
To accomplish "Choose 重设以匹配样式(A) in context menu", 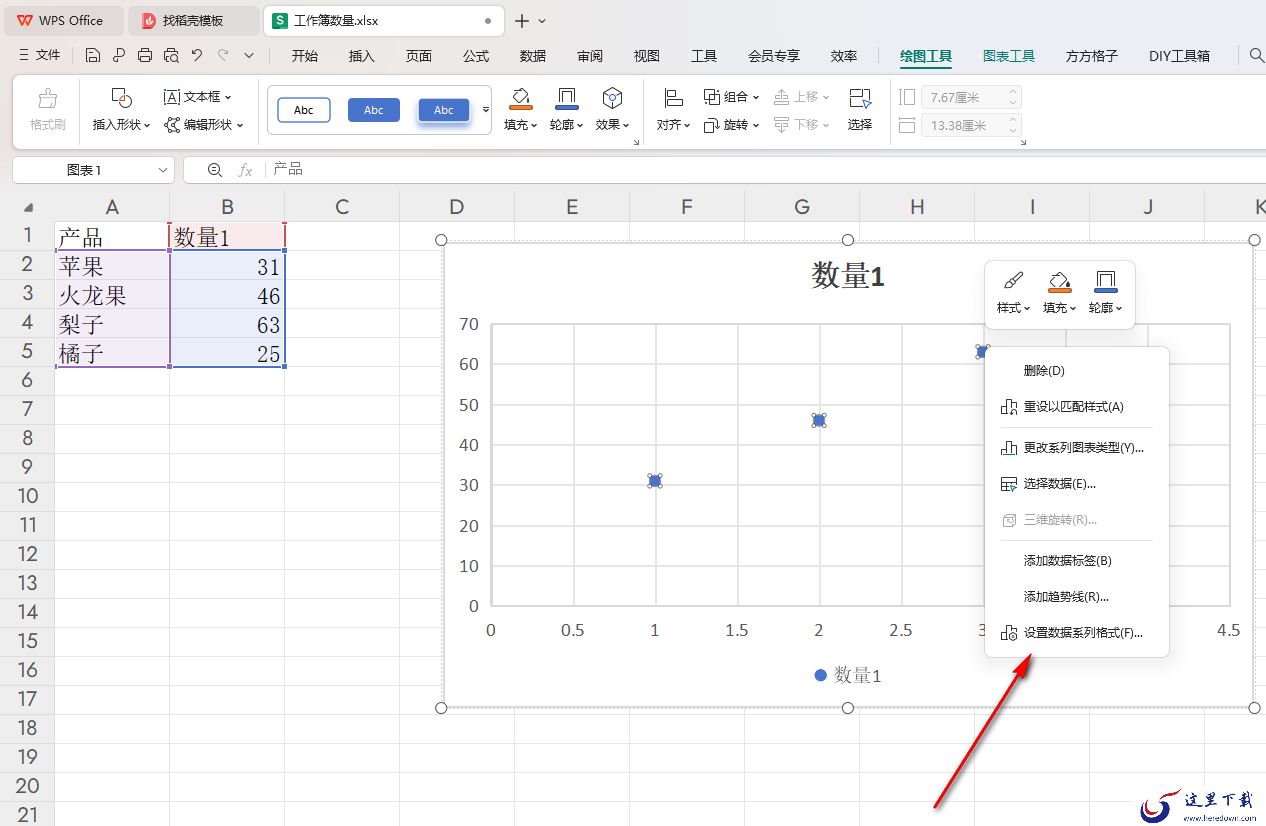I will point(1077,407).
